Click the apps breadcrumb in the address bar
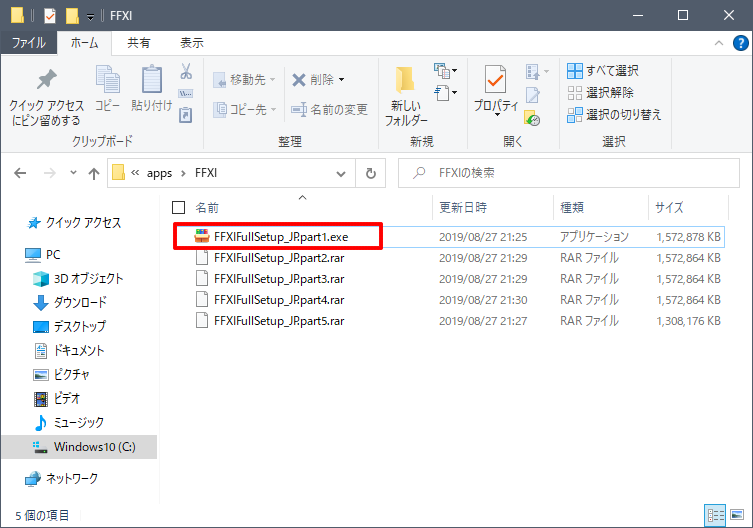The image size is (753, 528). [x=159, y=173]
